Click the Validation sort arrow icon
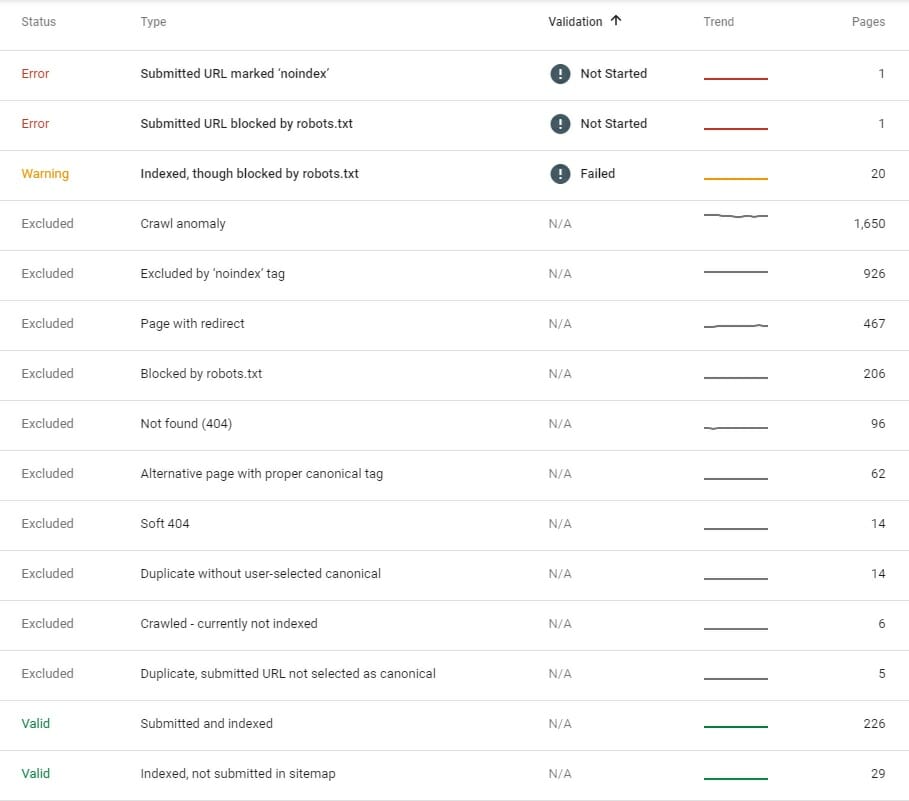The height and width of the screenshot is (801, 909). point(616,21)
